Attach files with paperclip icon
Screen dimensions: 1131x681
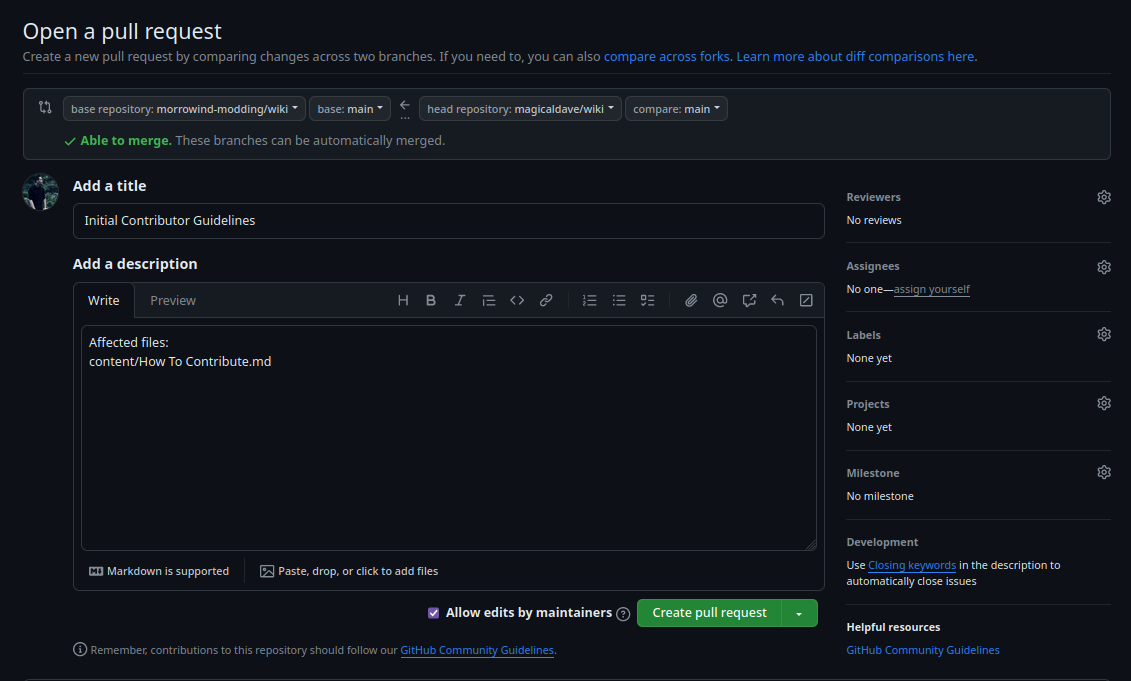click(x=691, y=300)
